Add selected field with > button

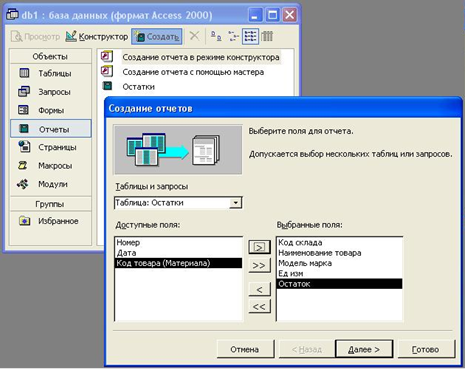tap(259, 247)
